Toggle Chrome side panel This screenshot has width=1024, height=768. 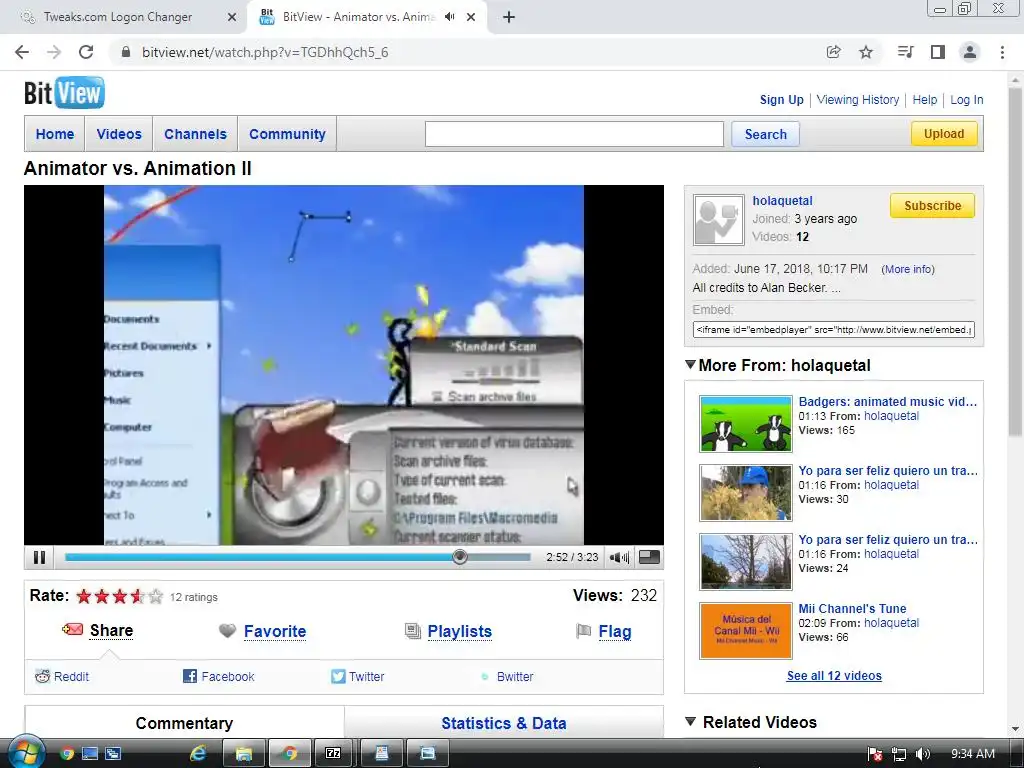938,52
